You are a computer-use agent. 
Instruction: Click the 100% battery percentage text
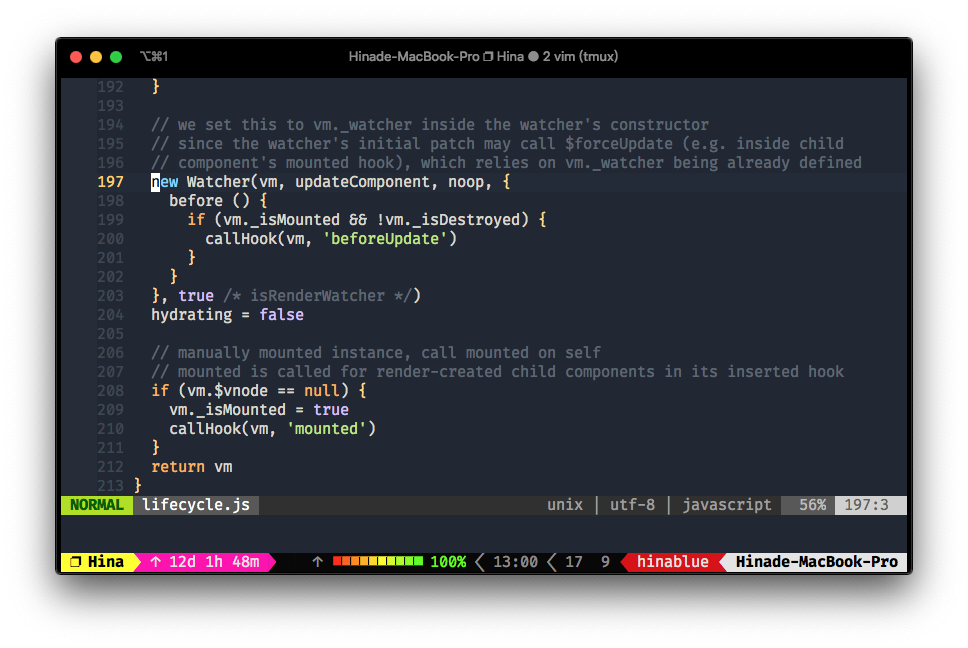[448, 562]
